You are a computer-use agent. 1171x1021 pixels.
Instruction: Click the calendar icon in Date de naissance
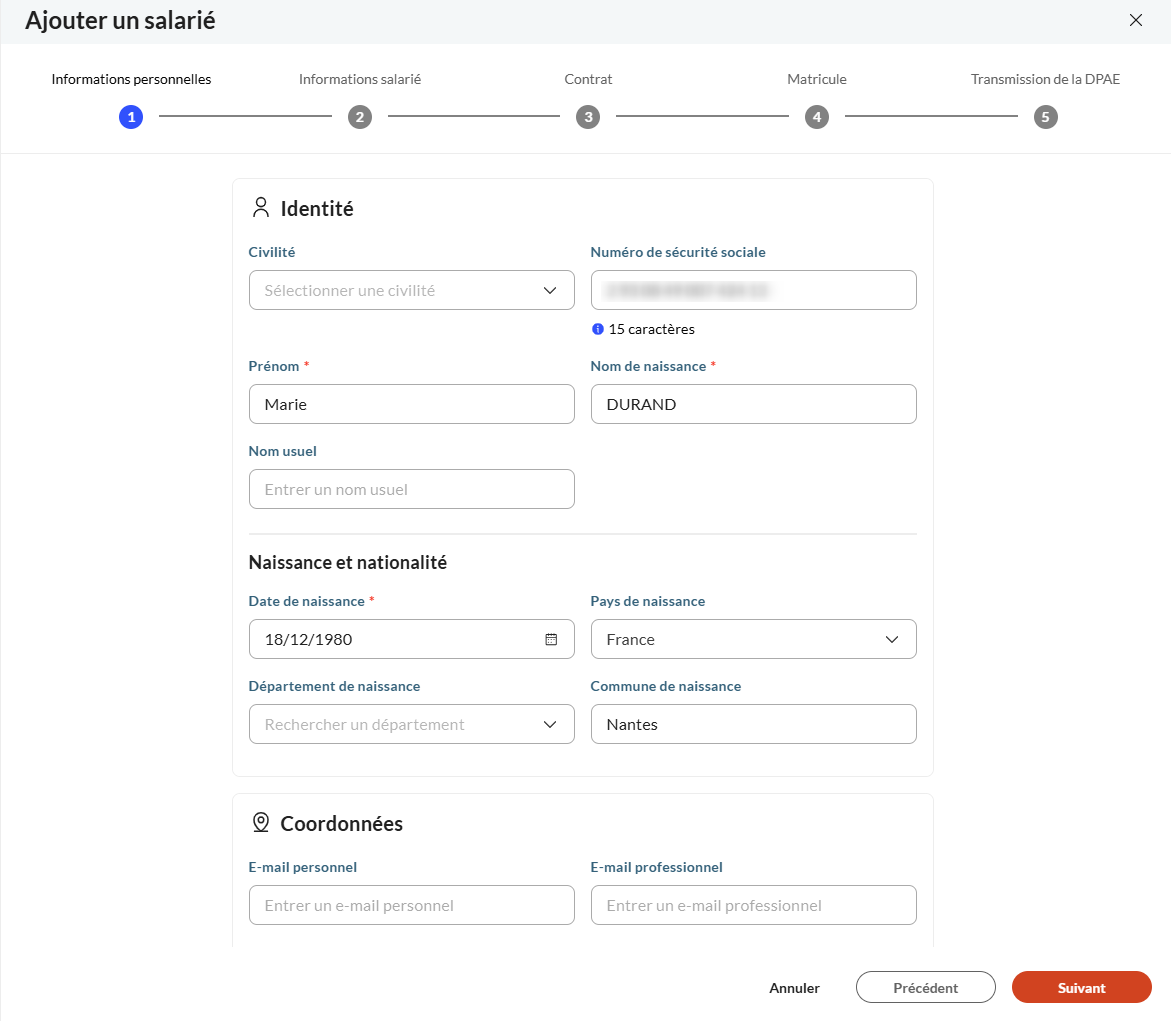coord(550,640)
